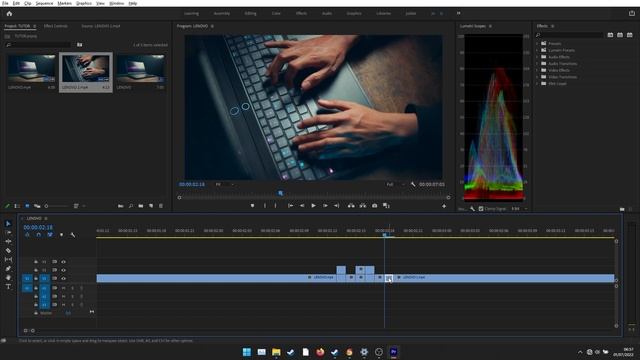Viewport: 640px width, 360px height.
Task: Toggle Linked Selection in the timeline header
Action: point(50,235)
